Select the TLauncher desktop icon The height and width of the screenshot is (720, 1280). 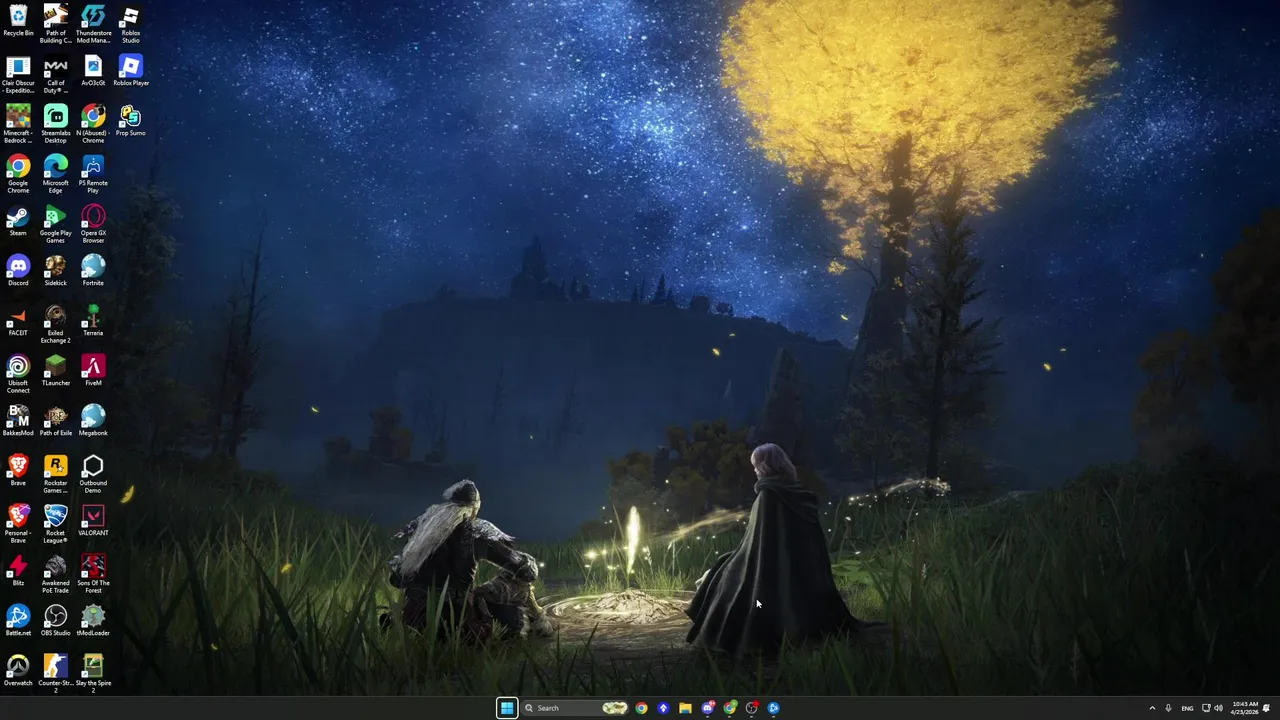pyautogui.click(x=55, y=372)
